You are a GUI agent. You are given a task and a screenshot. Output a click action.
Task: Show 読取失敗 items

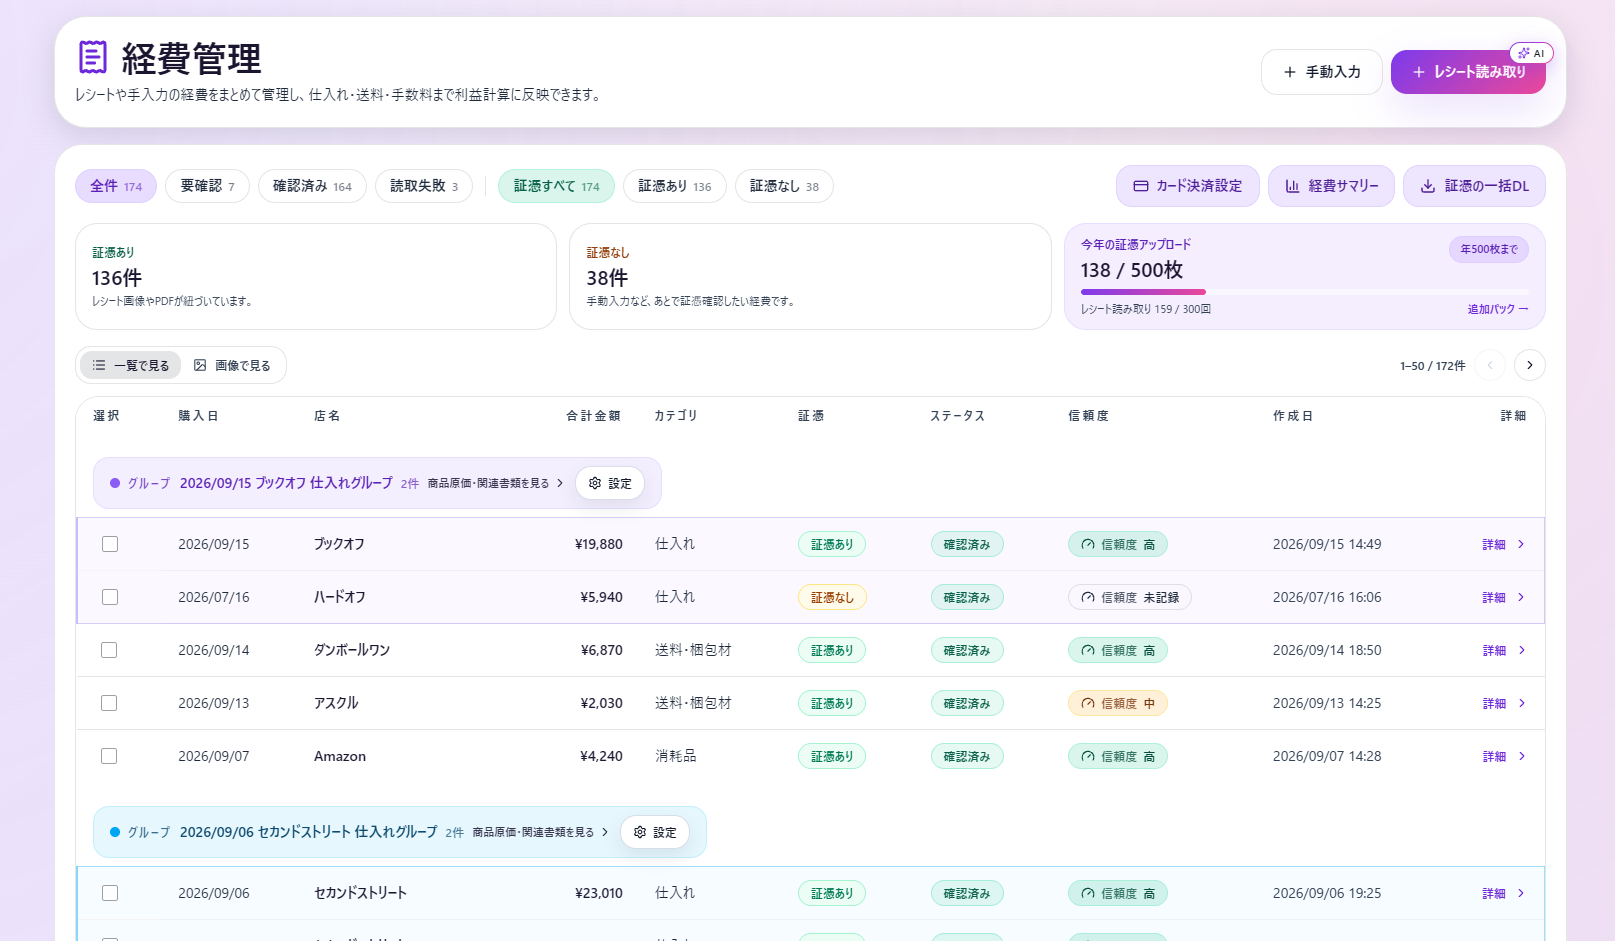click(x=424, y=186)
